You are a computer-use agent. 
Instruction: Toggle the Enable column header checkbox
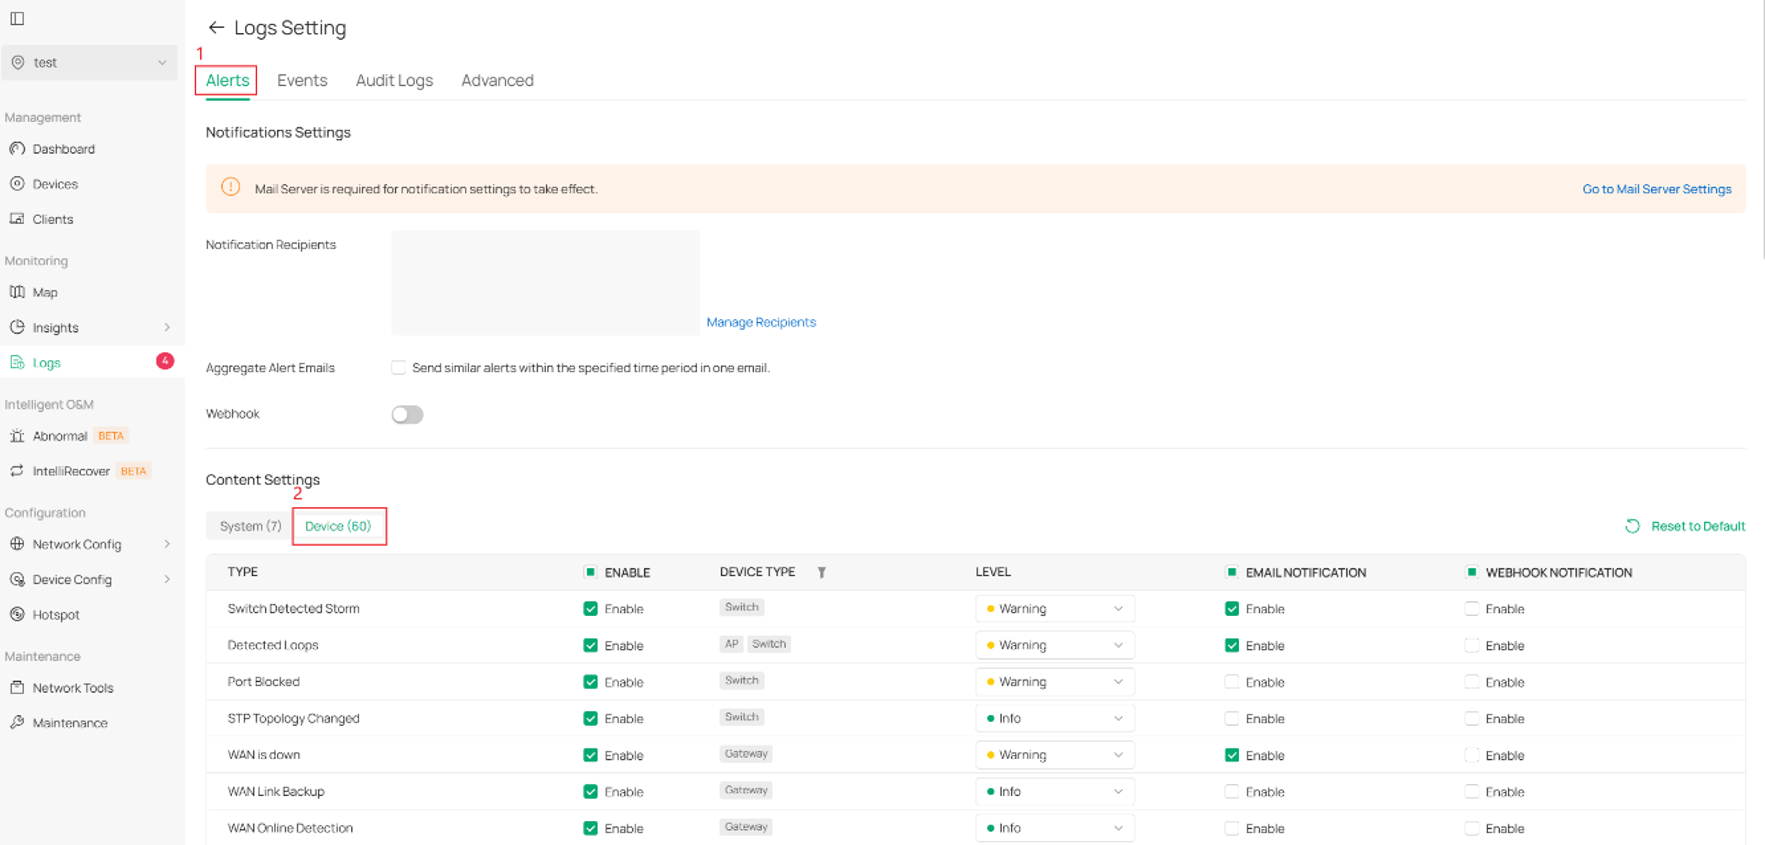click(590, 572)
